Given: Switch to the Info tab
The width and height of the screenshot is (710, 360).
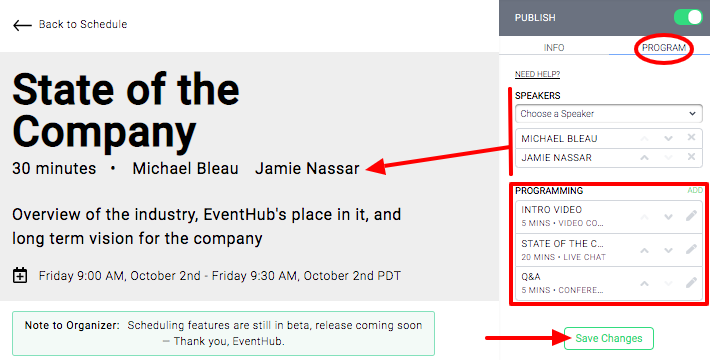Looking at the screenshot, I should pos(554,48).
